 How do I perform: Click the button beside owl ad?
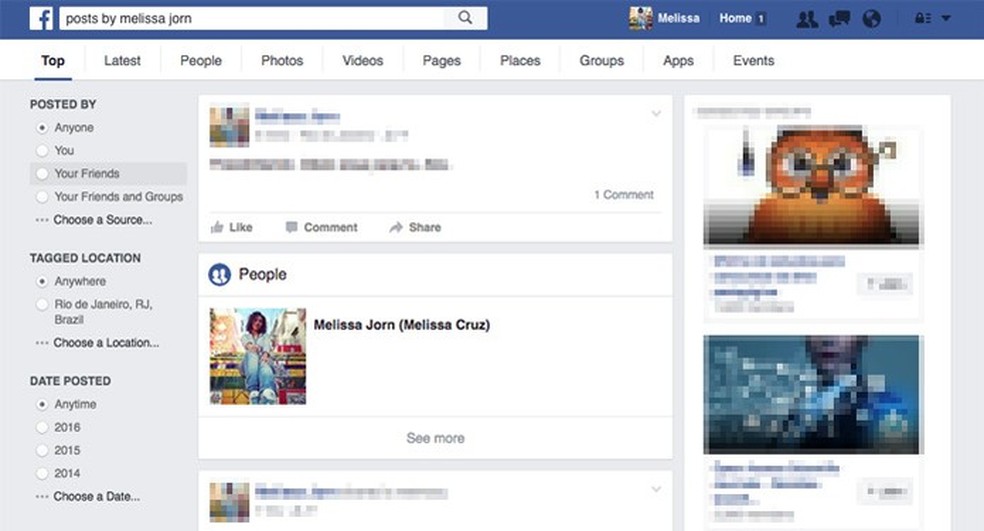pyautogui.click(x=885, y=284)
